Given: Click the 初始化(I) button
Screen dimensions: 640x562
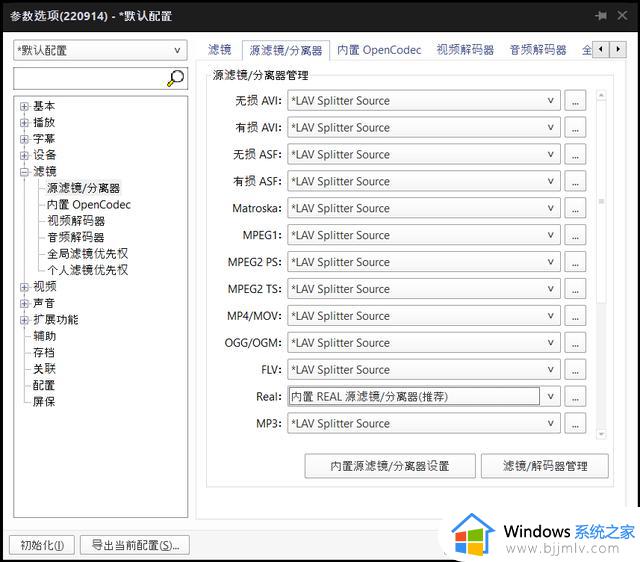Looking at the screenshot, I should pos(42,545).
